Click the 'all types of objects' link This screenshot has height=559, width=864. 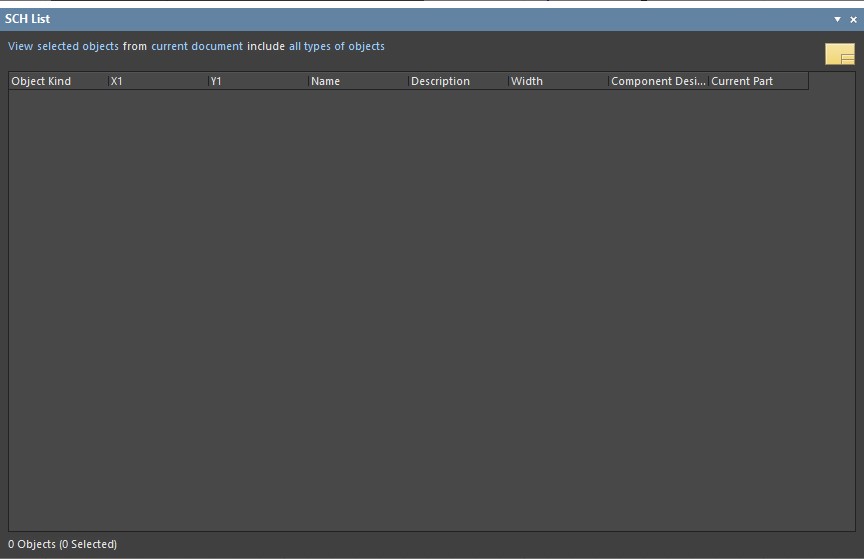click(x=337, y=46)
